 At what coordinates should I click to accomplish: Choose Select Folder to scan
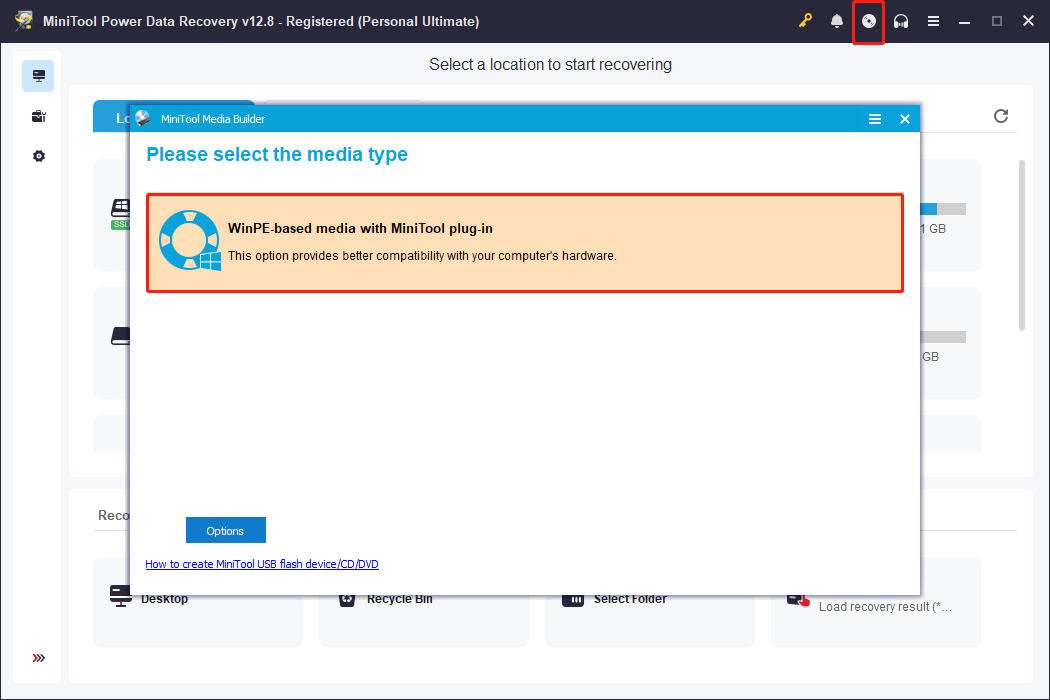pos(630,598)
